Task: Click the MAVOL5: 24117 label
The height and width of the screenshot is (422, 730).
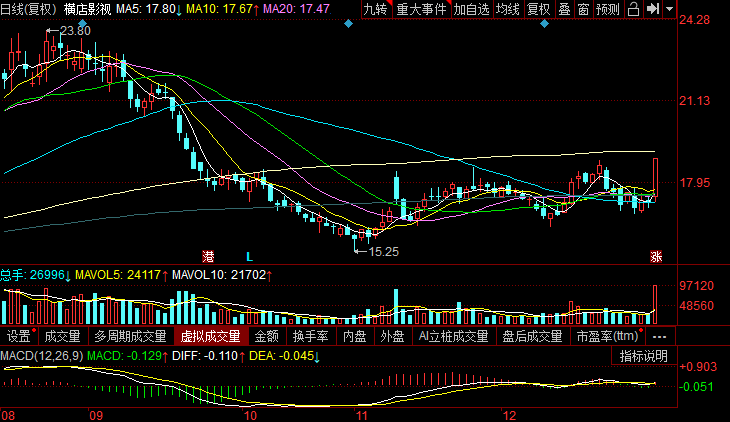Action: point(121,275)
